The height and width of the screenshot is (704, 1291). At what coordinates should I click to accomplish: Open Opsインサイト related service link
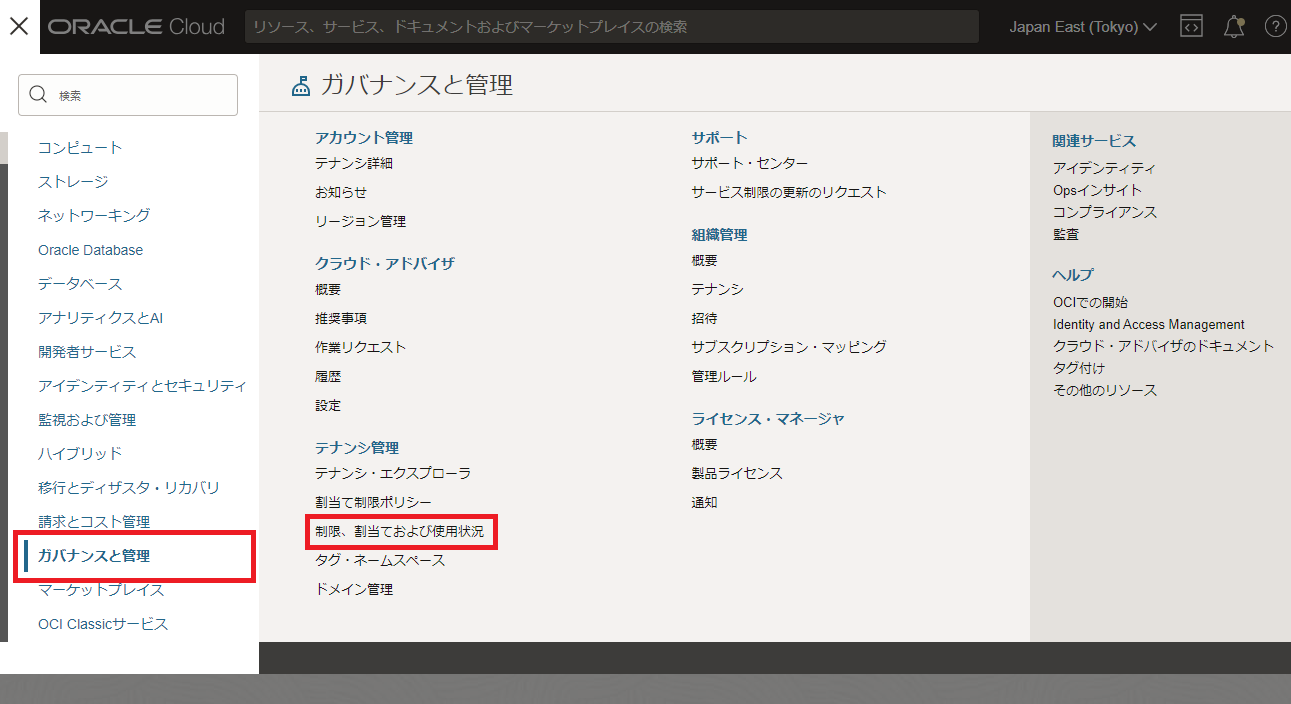pyautogui.click(x=1096, y=190)
